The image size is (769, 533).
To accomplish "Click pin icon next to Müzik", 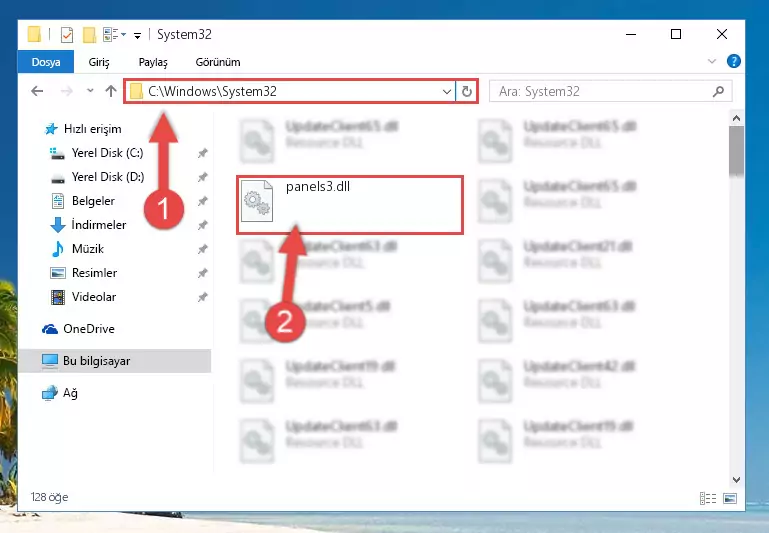I will [202, 250].
